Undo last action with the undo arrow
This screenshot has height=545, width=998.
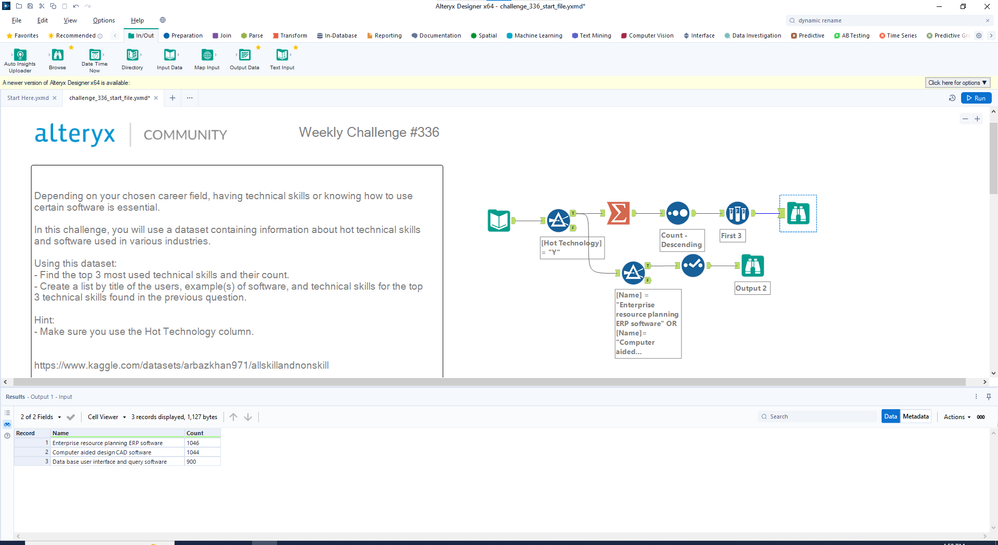76,6
